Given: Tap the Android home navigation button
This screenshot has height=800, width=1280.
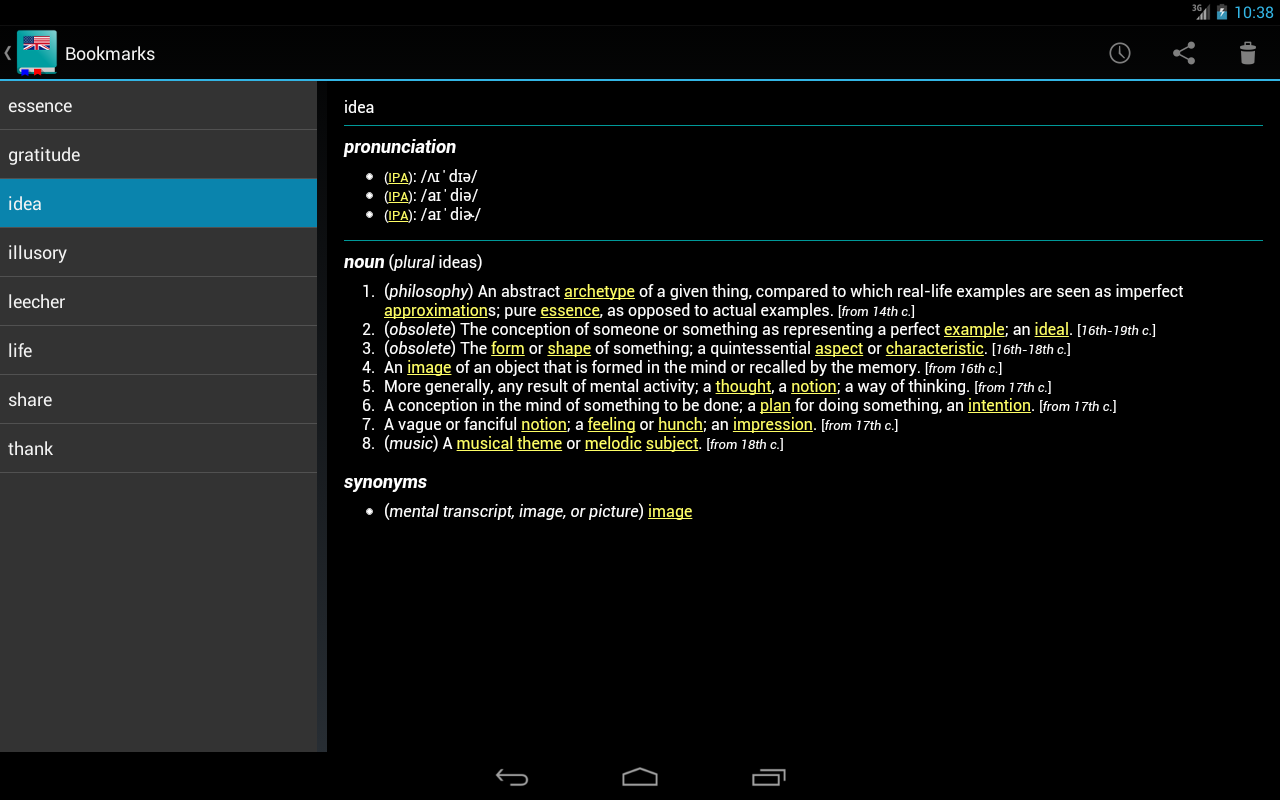Looking at the screenshot, I should point(640,777).
